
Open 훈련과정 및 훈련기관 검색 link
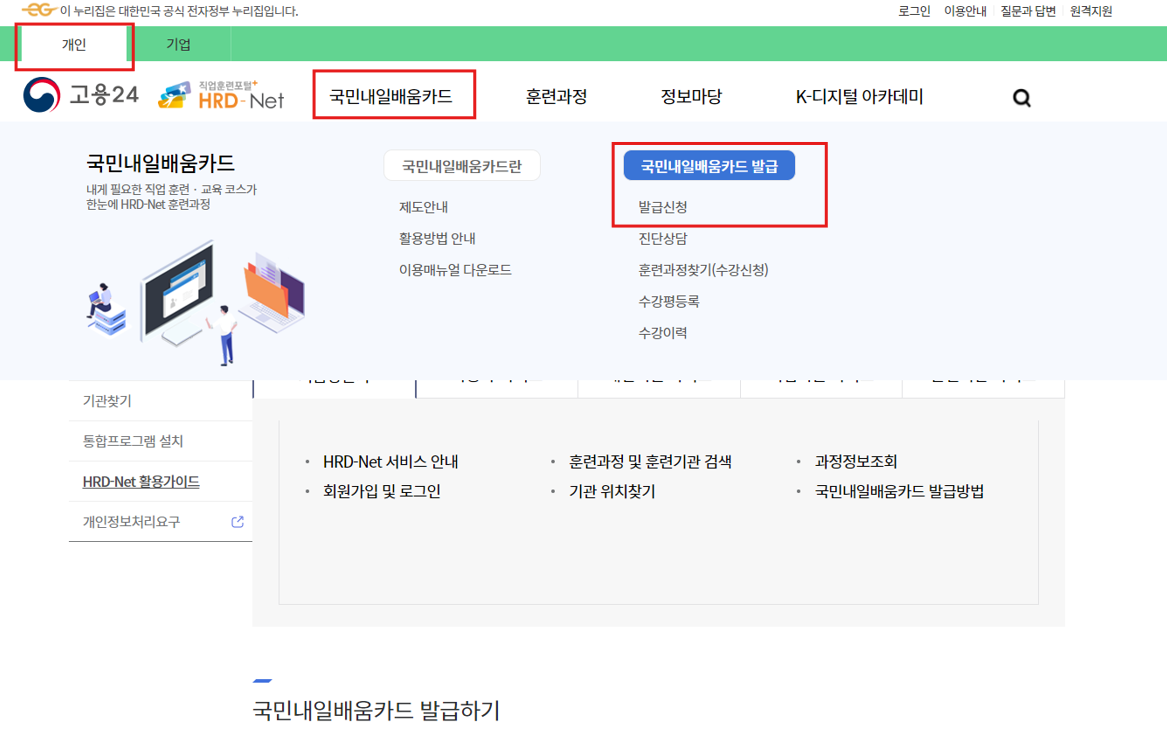(650, 461)
